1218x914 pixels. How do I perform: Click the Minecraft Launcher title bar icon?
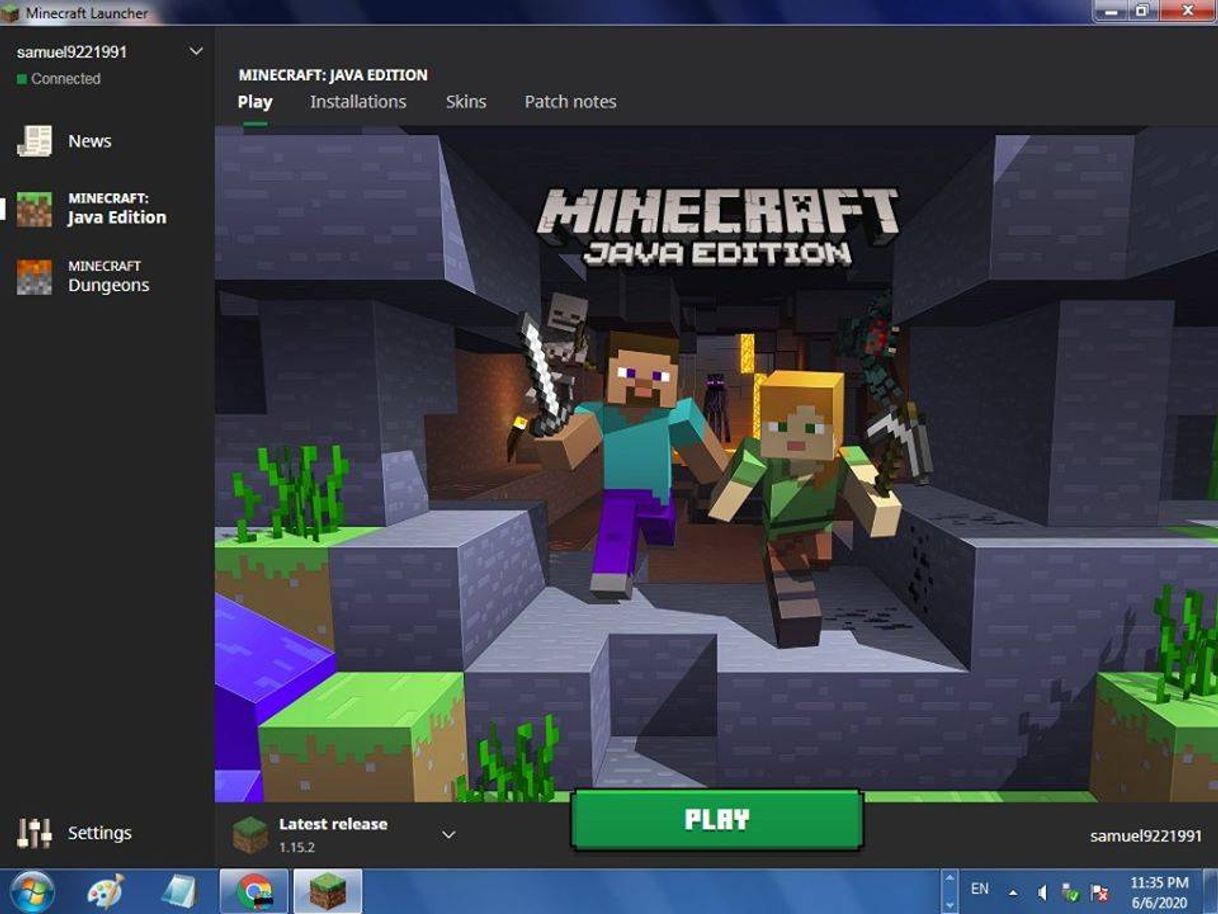11,13
